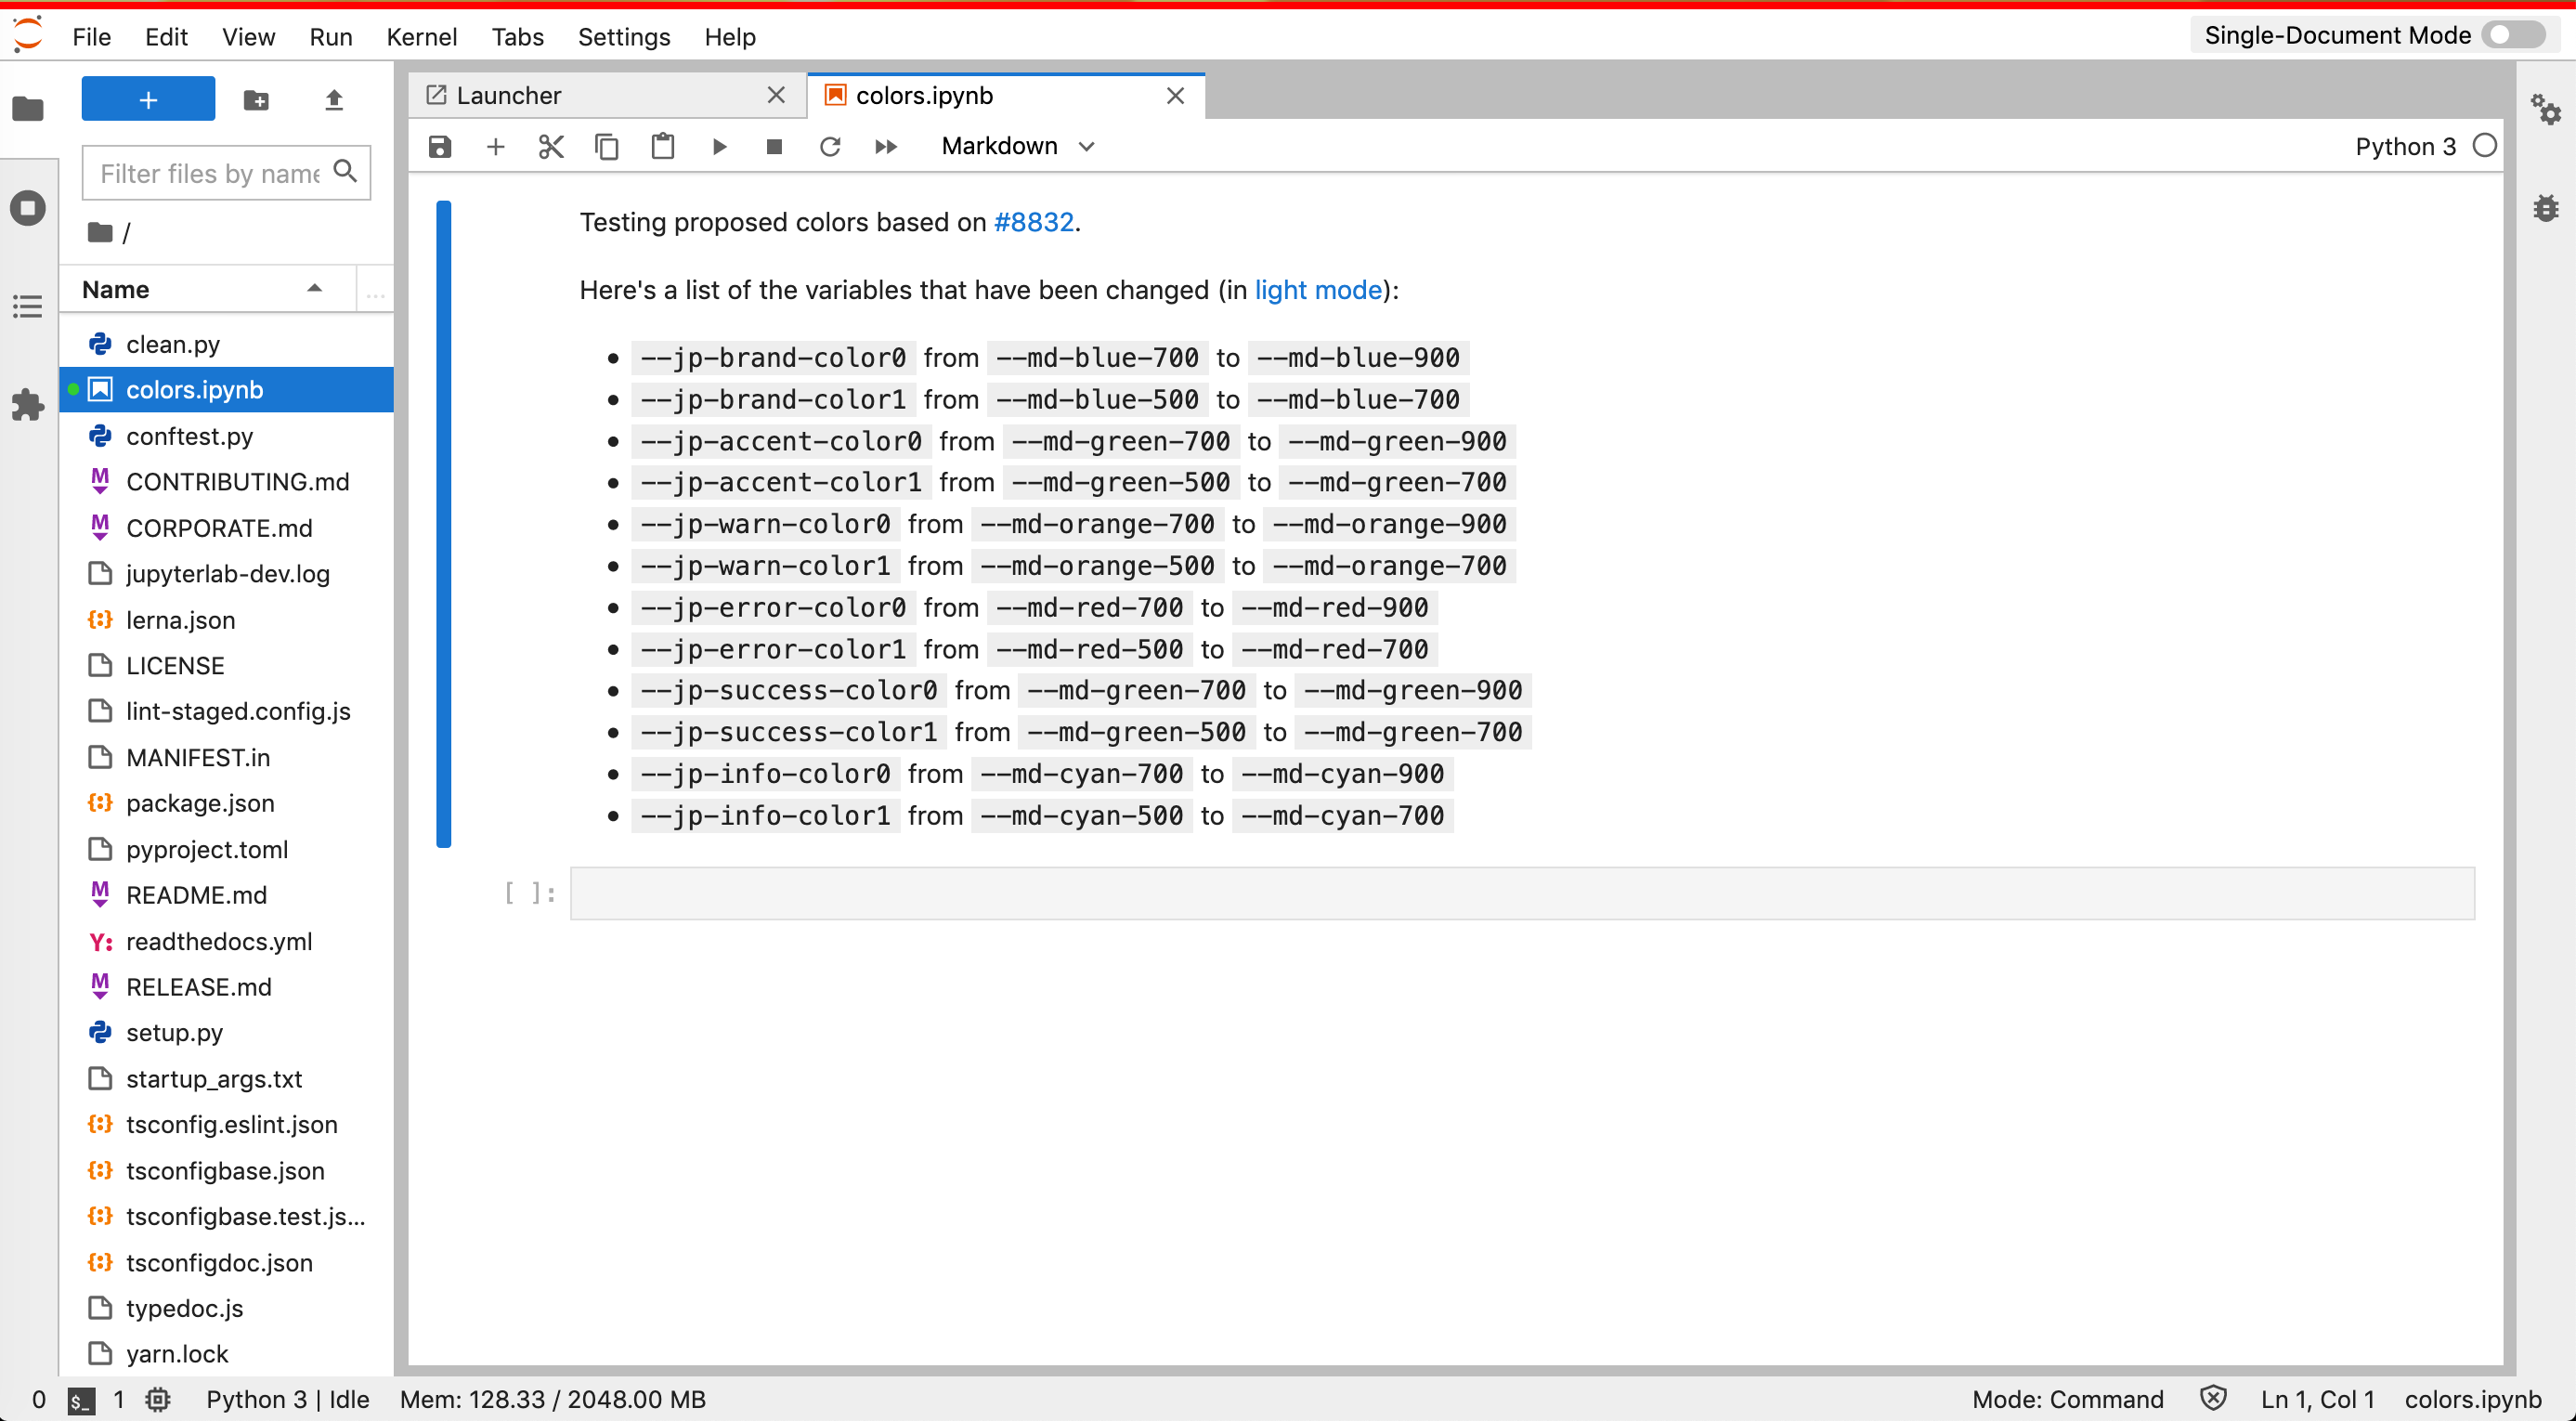The image size is (2576, 1421).
Task: Open the cell type dropdown showing Markdown
Action: pos(1016,146)
